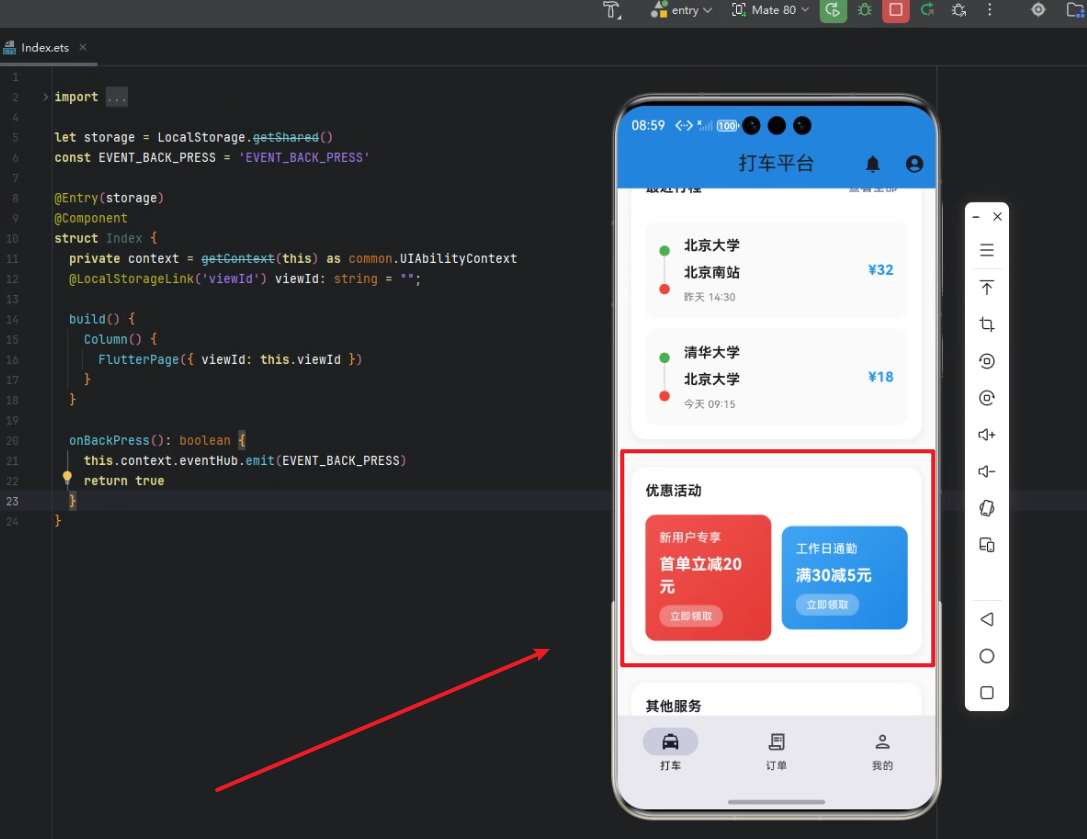This screenshot has height=839, width=1087.
Task: Click the lightbulb quick-fix icon on line 22
Action: [x=67, y=476]
